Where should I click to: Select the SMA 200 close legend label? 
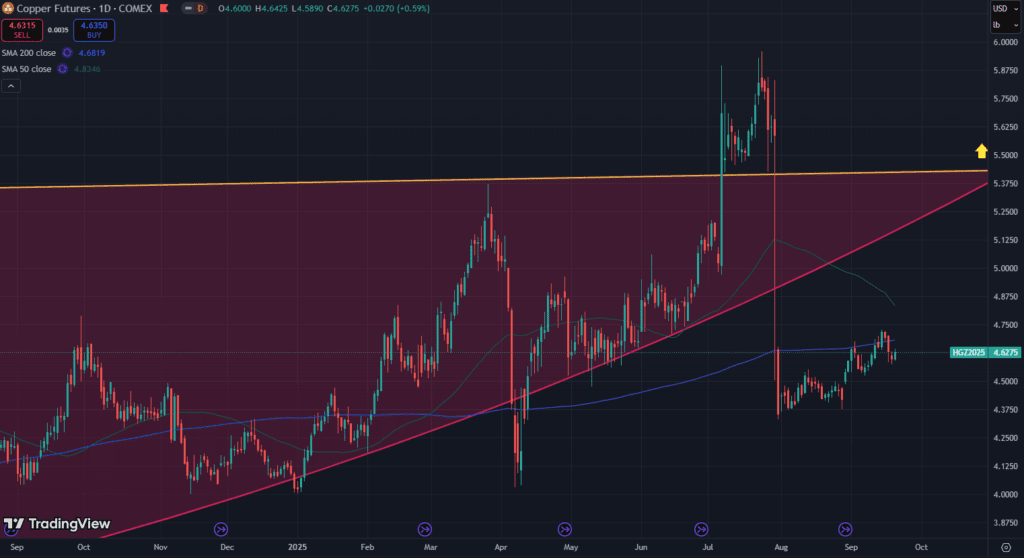pos(29,52)
